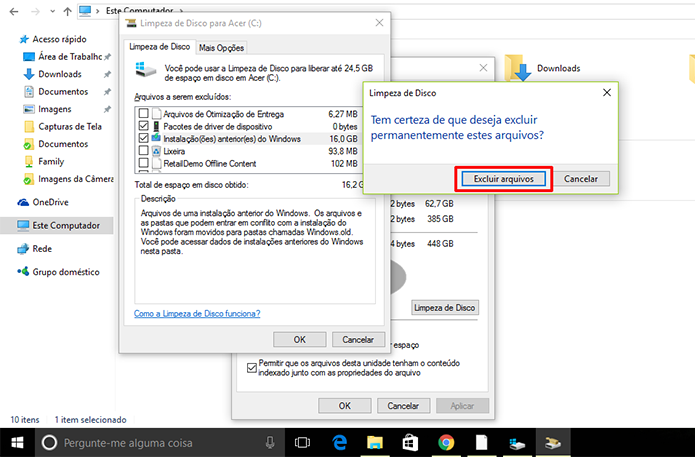
Task: Uncheck Instalação(ões) anterior(es) do Windows
Action: coord(144,138)
